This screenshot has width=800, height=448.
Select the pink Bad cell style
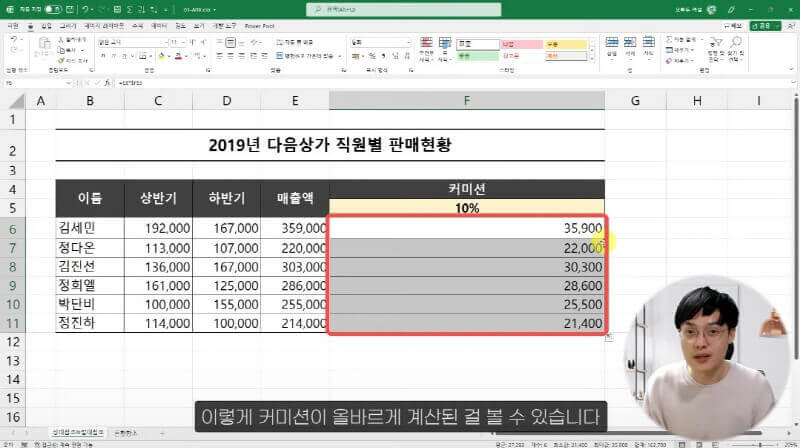[521, 44]
